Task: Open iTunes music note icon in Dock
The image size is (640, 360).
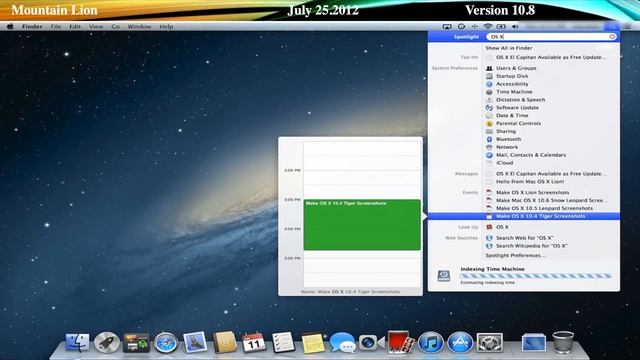Action: point(430,342)
